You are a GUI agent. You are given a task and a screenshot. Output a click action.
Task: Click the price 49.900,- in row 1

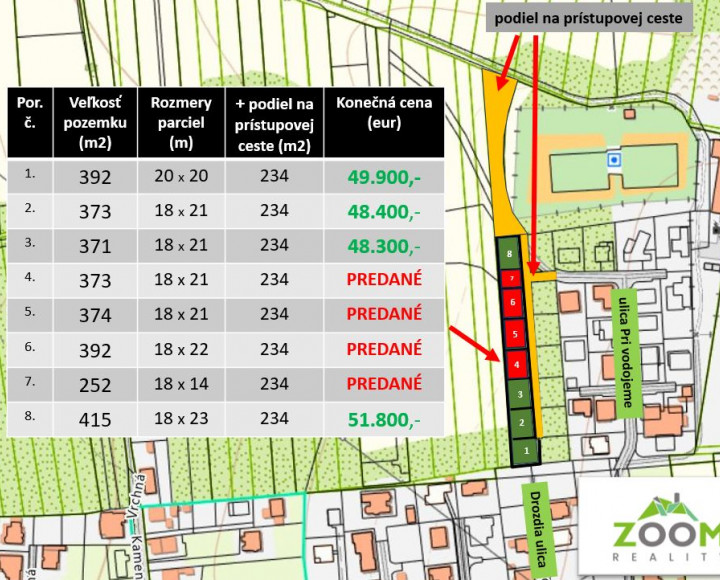tap(383, 177)
